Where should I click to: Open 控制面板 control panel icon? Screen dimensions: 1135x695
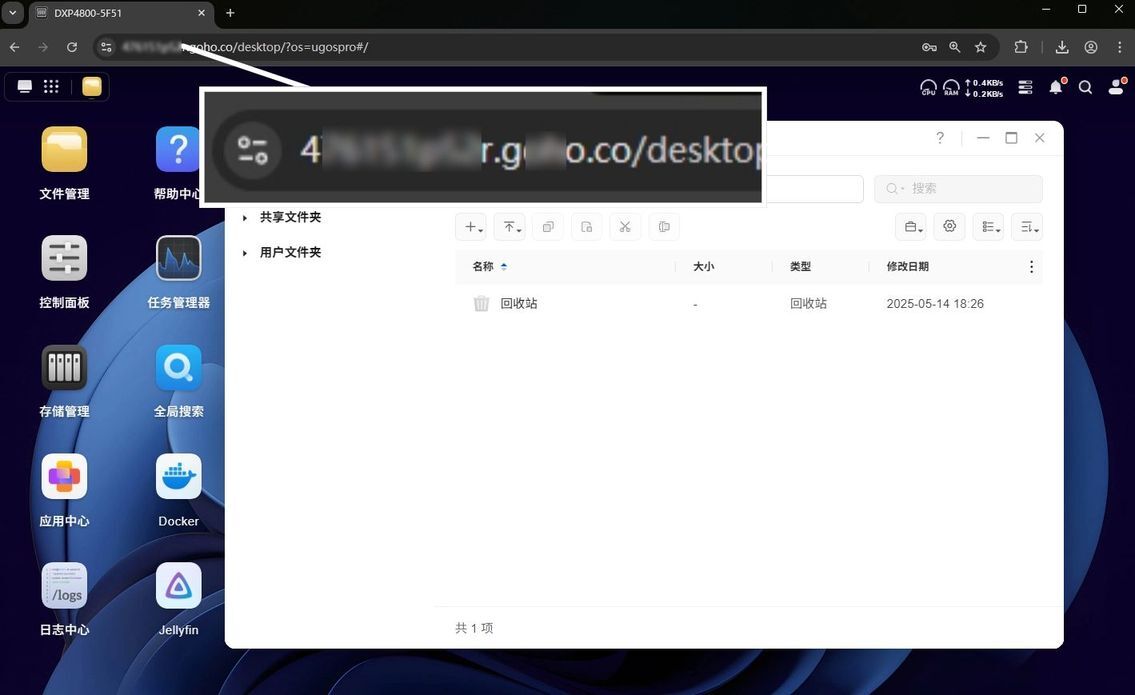(x=64, y=258)
